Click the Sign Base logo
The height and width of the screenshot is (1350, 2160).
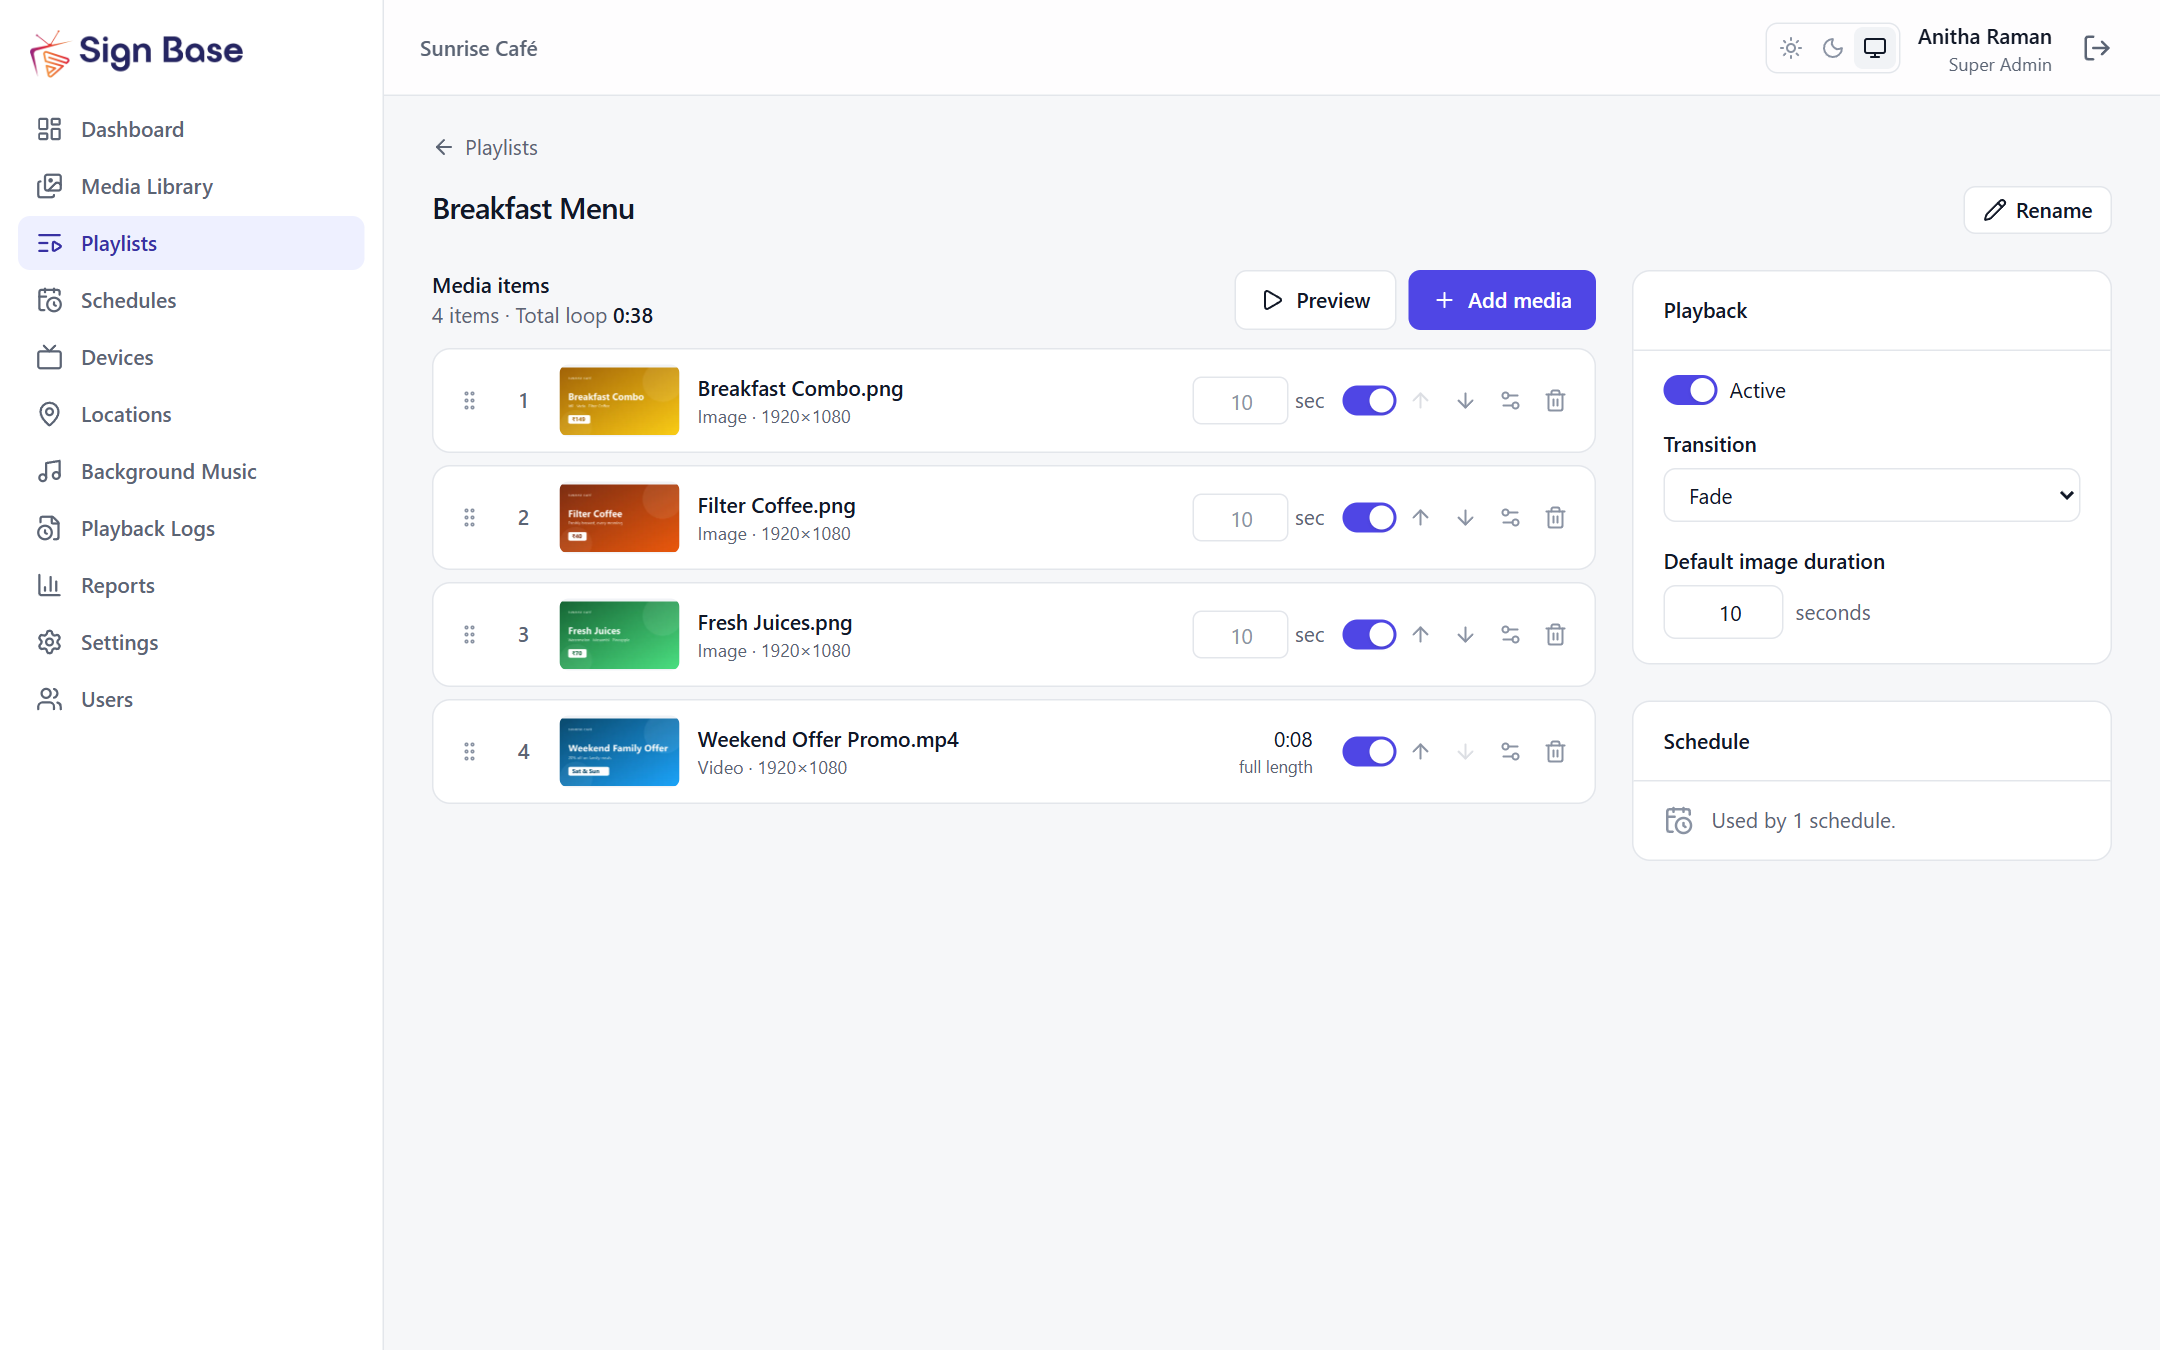(x=137, y=51)
